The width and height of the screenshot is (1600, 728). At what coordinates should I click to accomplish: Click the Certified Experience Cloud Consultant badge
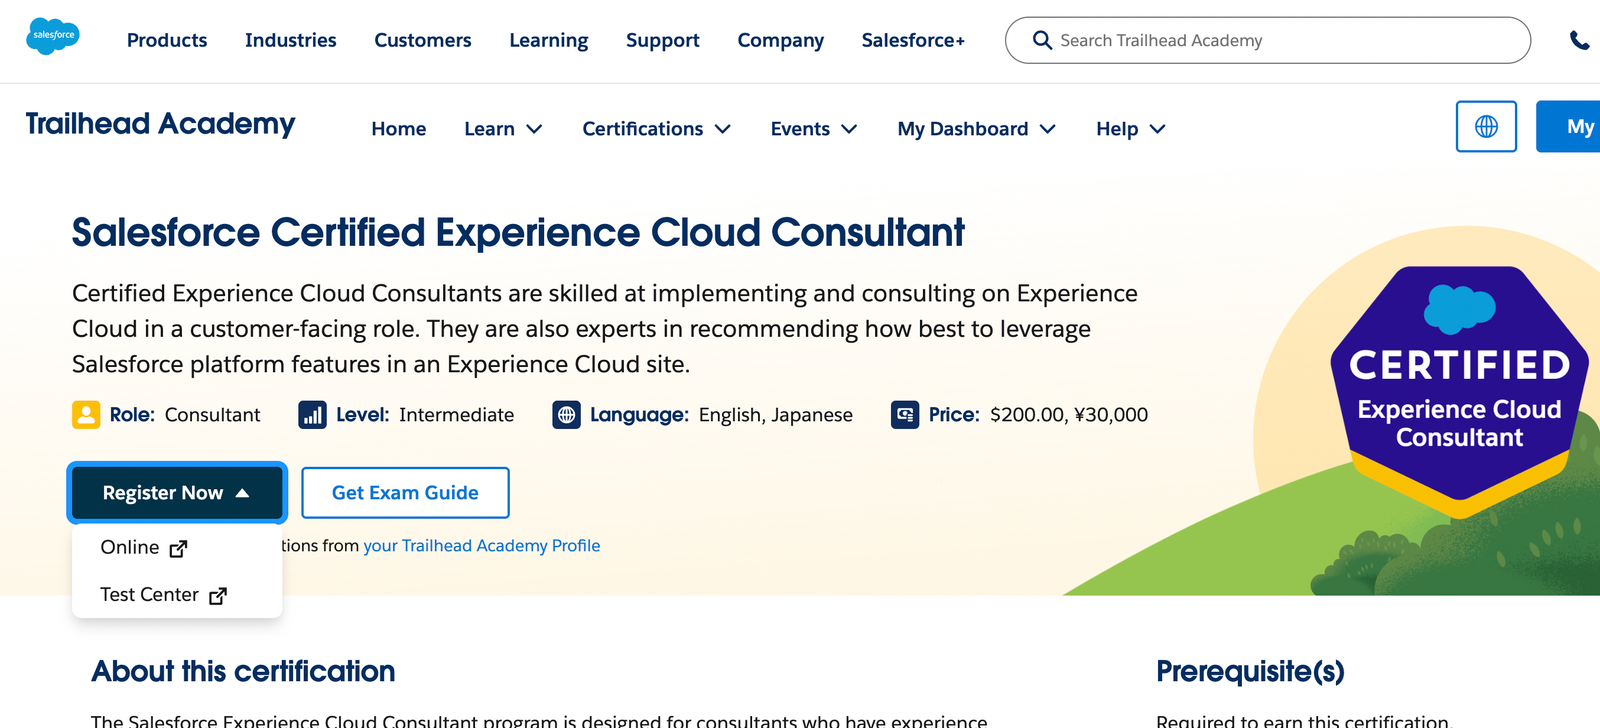point(1459,390)
